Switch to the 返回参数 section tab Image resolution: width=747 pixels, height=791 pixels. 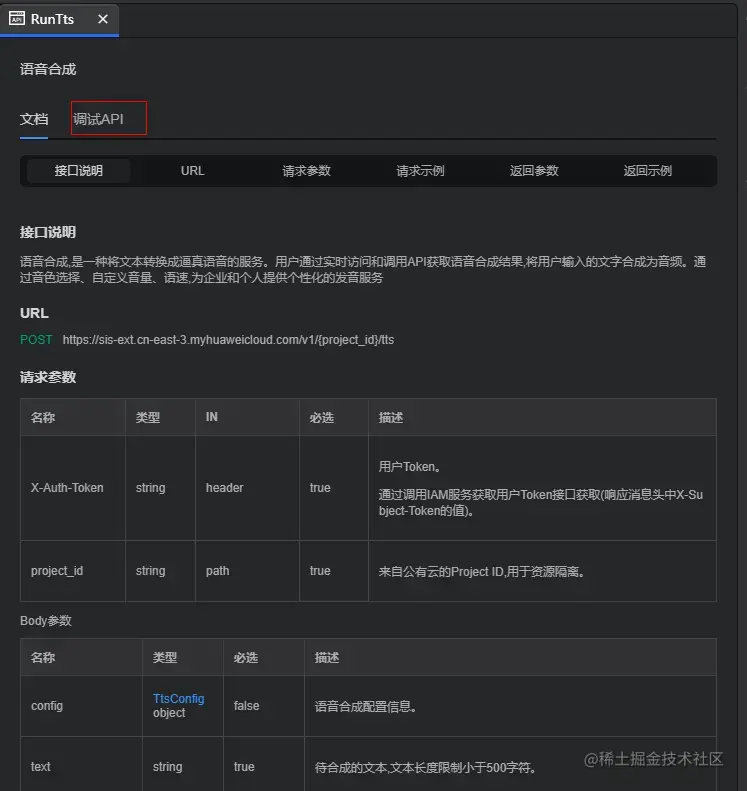point(534,171)
